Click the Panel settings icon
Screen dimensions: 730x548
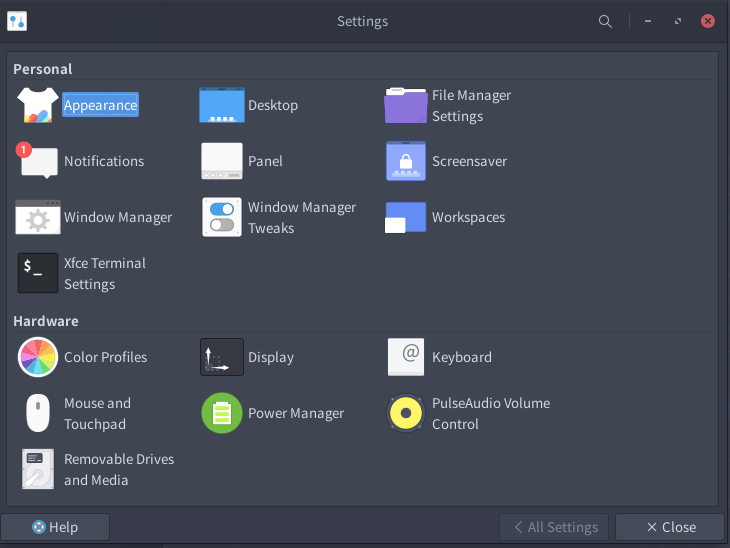pos(222,161)
